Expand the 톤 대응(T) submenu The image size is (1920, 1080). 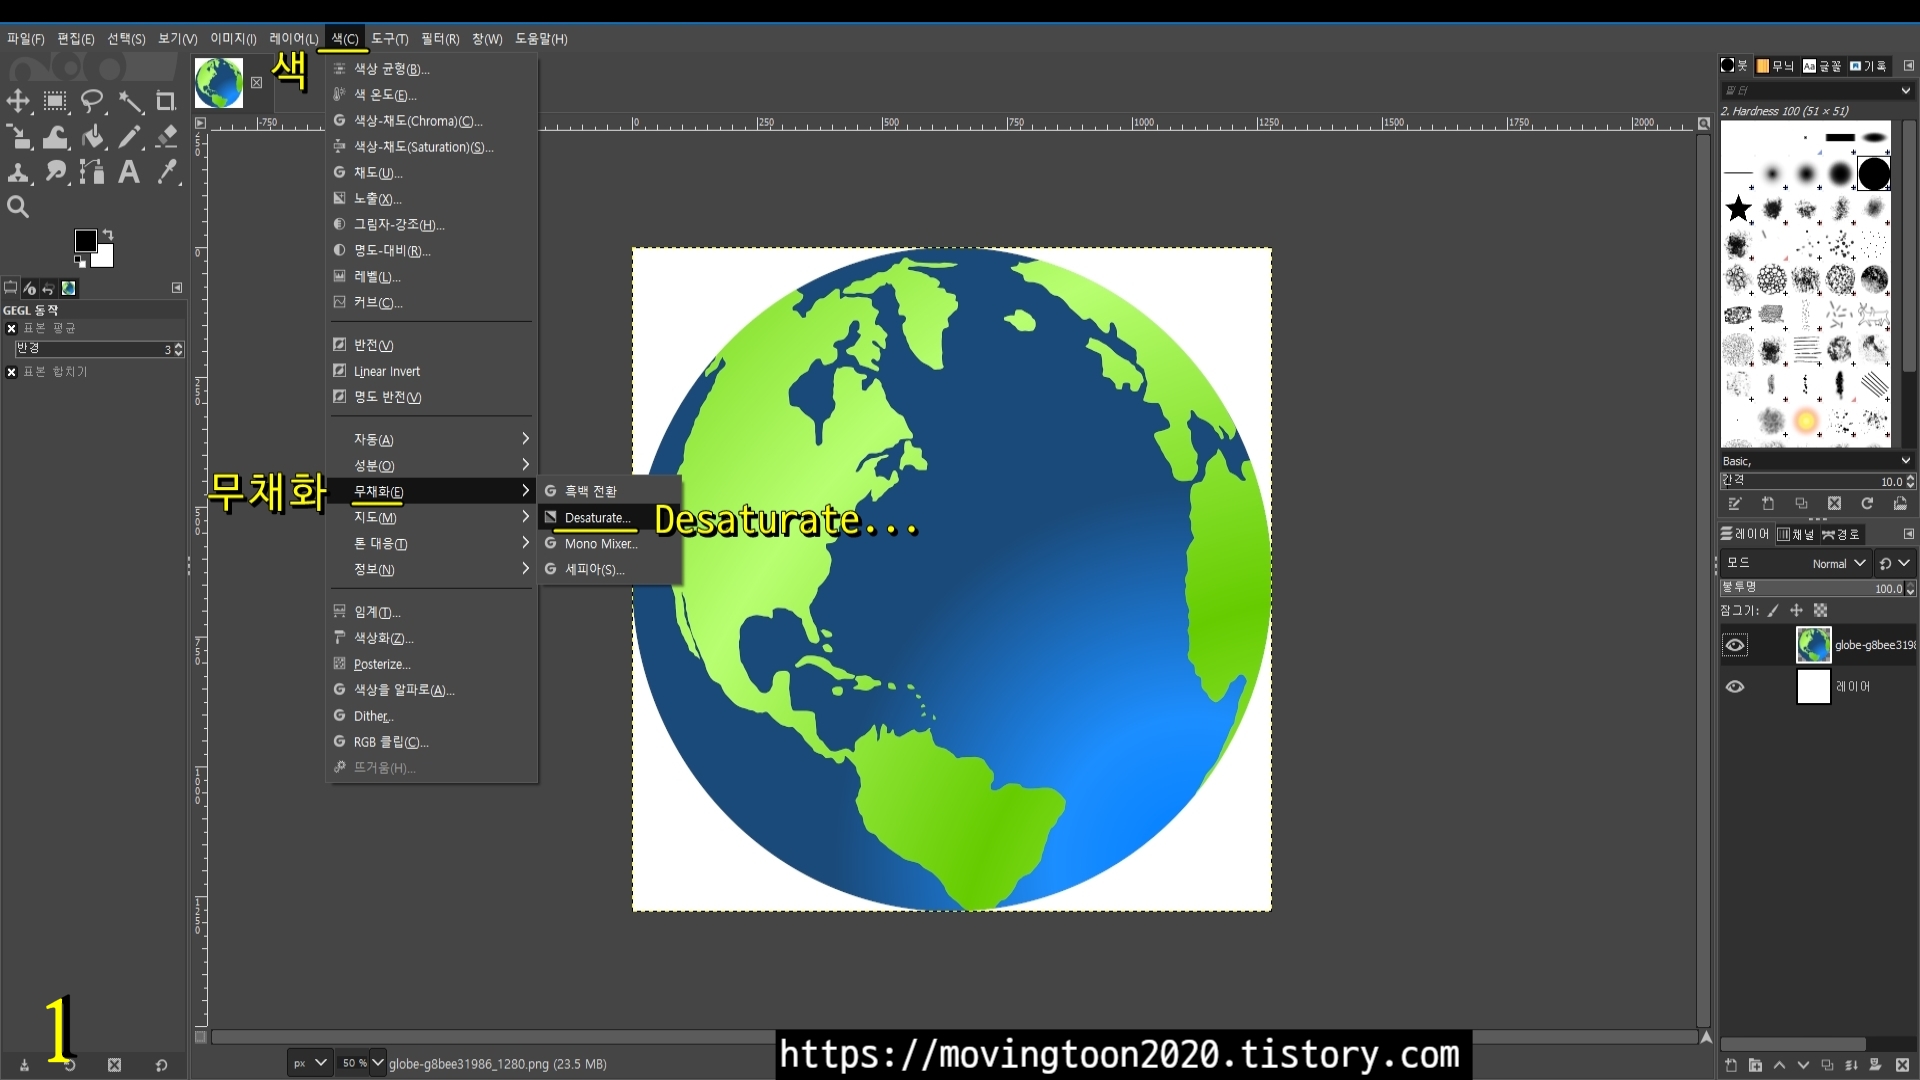(433, 543)
